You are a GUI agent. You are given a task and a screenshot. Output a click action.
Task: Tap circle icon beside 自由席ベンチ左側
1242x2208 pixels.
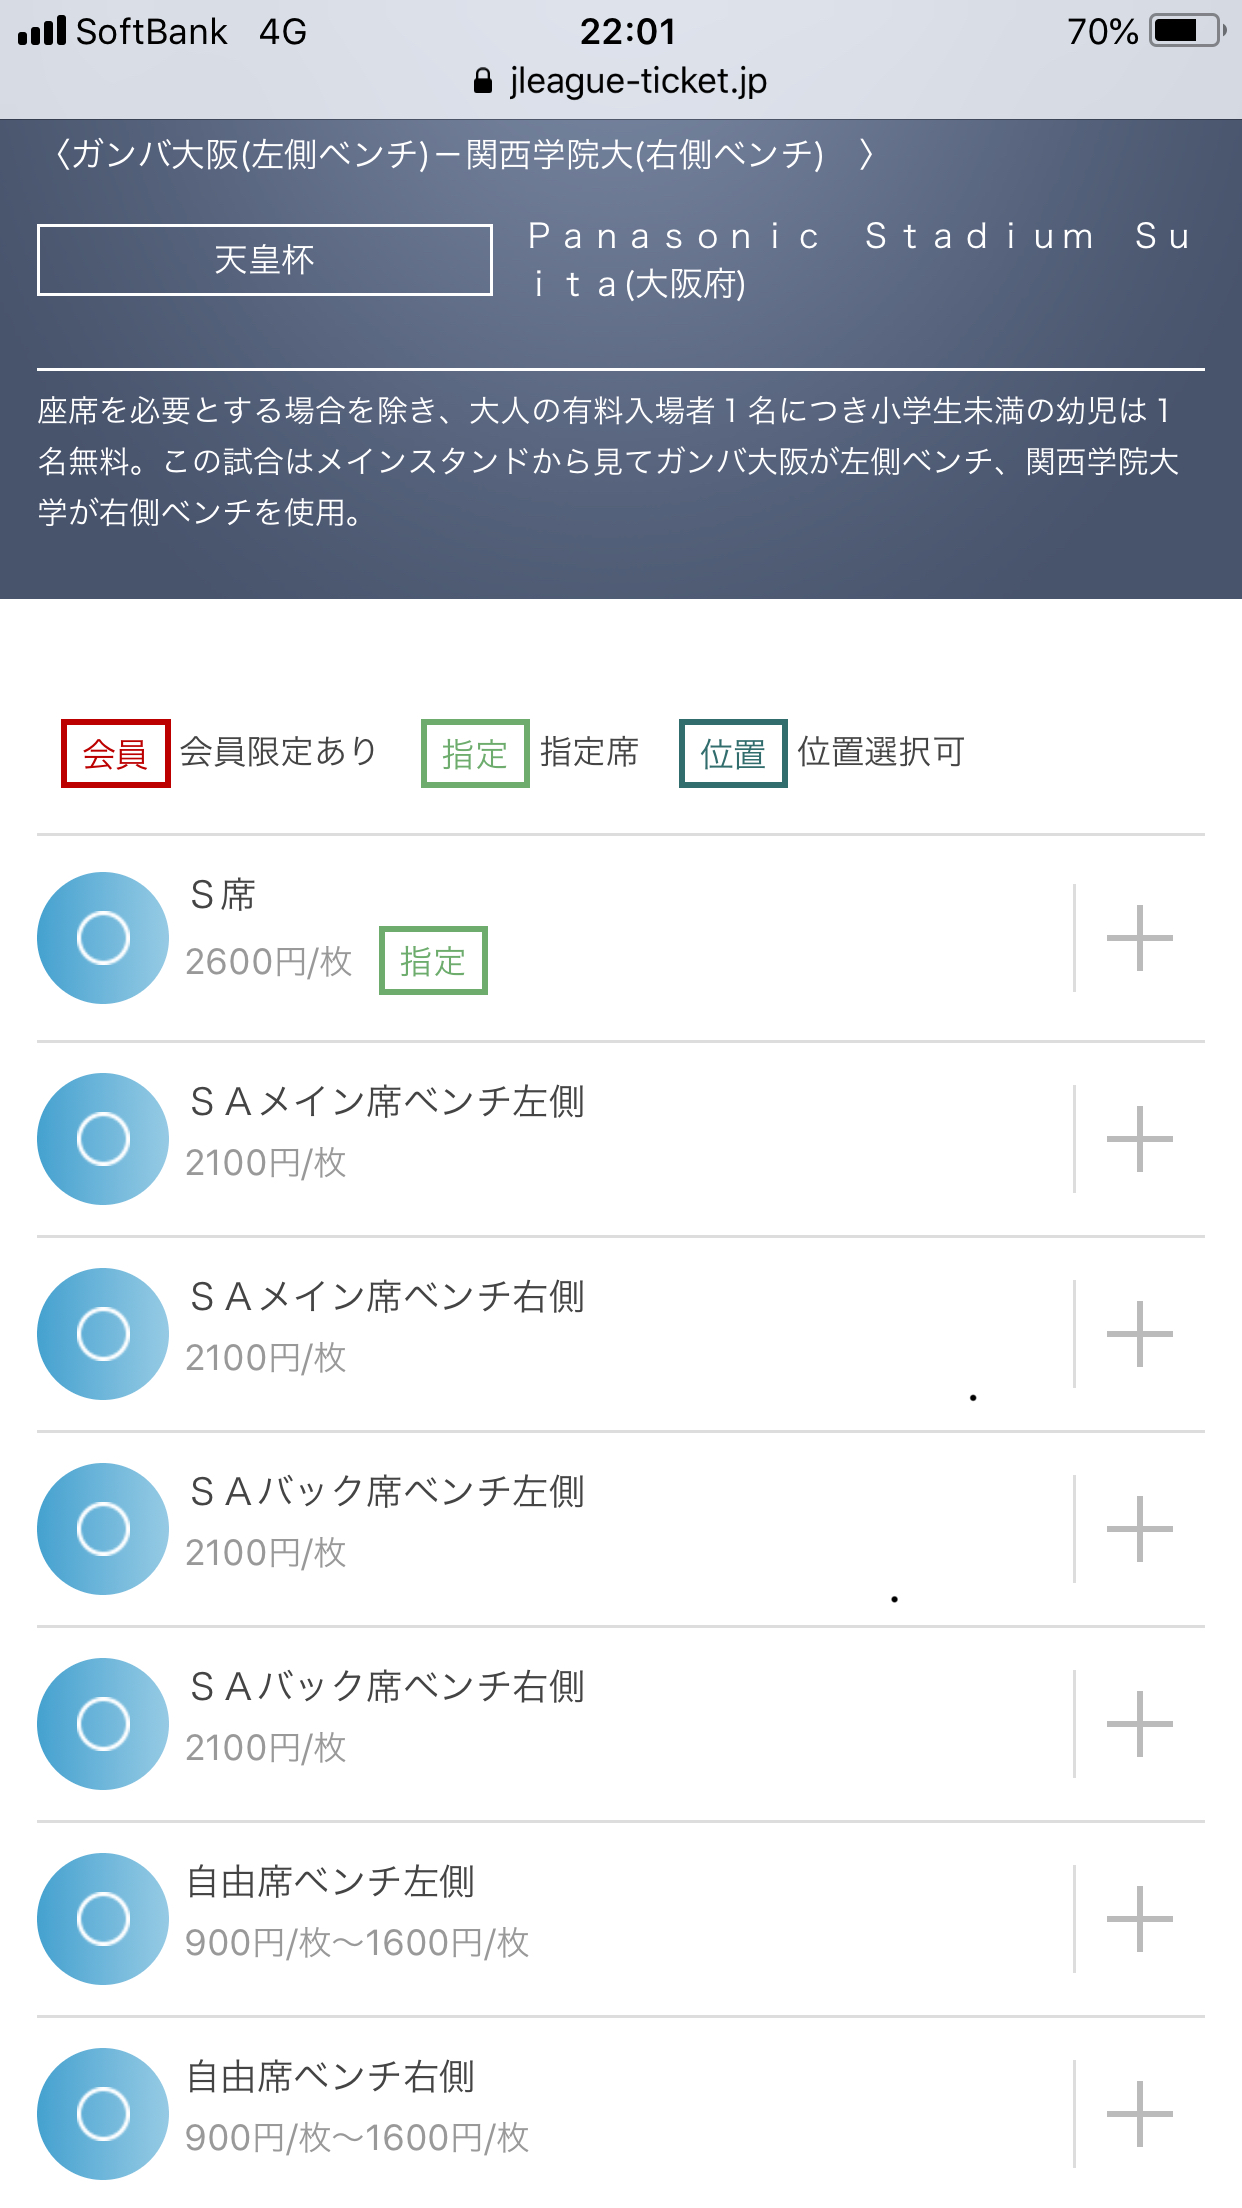pyautogui.click(x=103, y=1919)
